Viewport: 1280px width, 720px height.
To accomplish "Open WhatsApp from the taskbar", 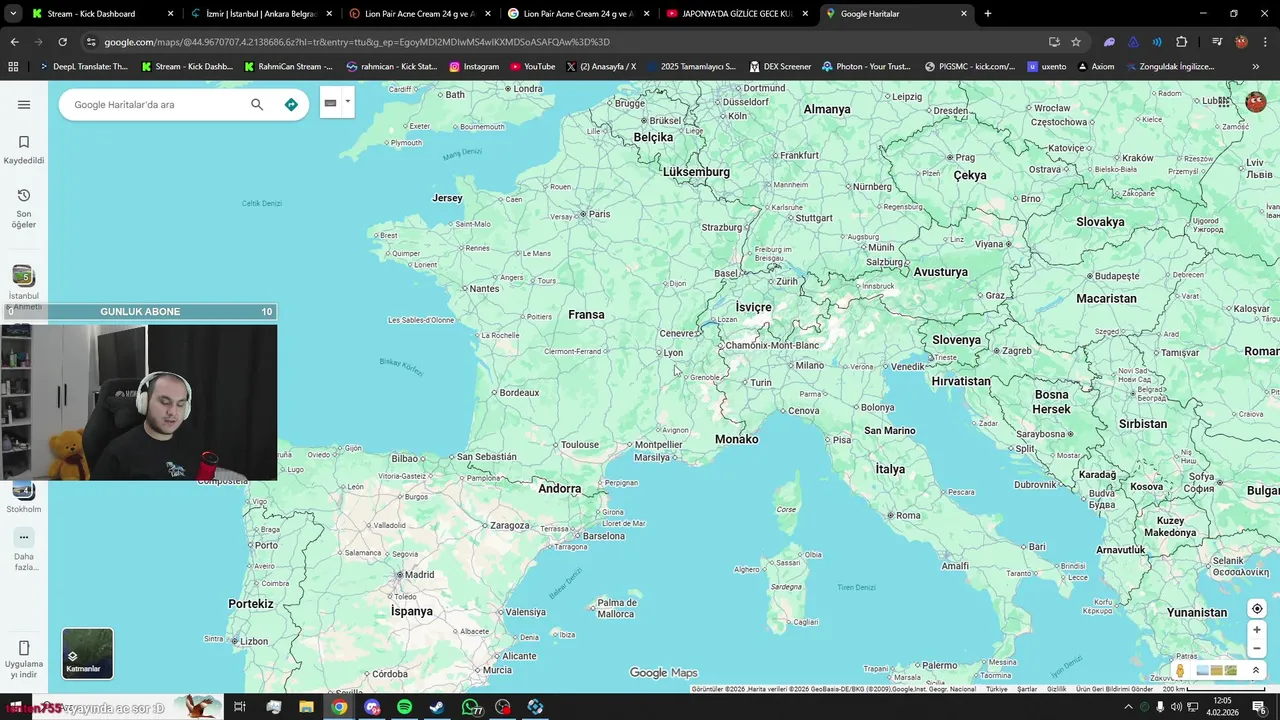I will click(x=470, y=707).
